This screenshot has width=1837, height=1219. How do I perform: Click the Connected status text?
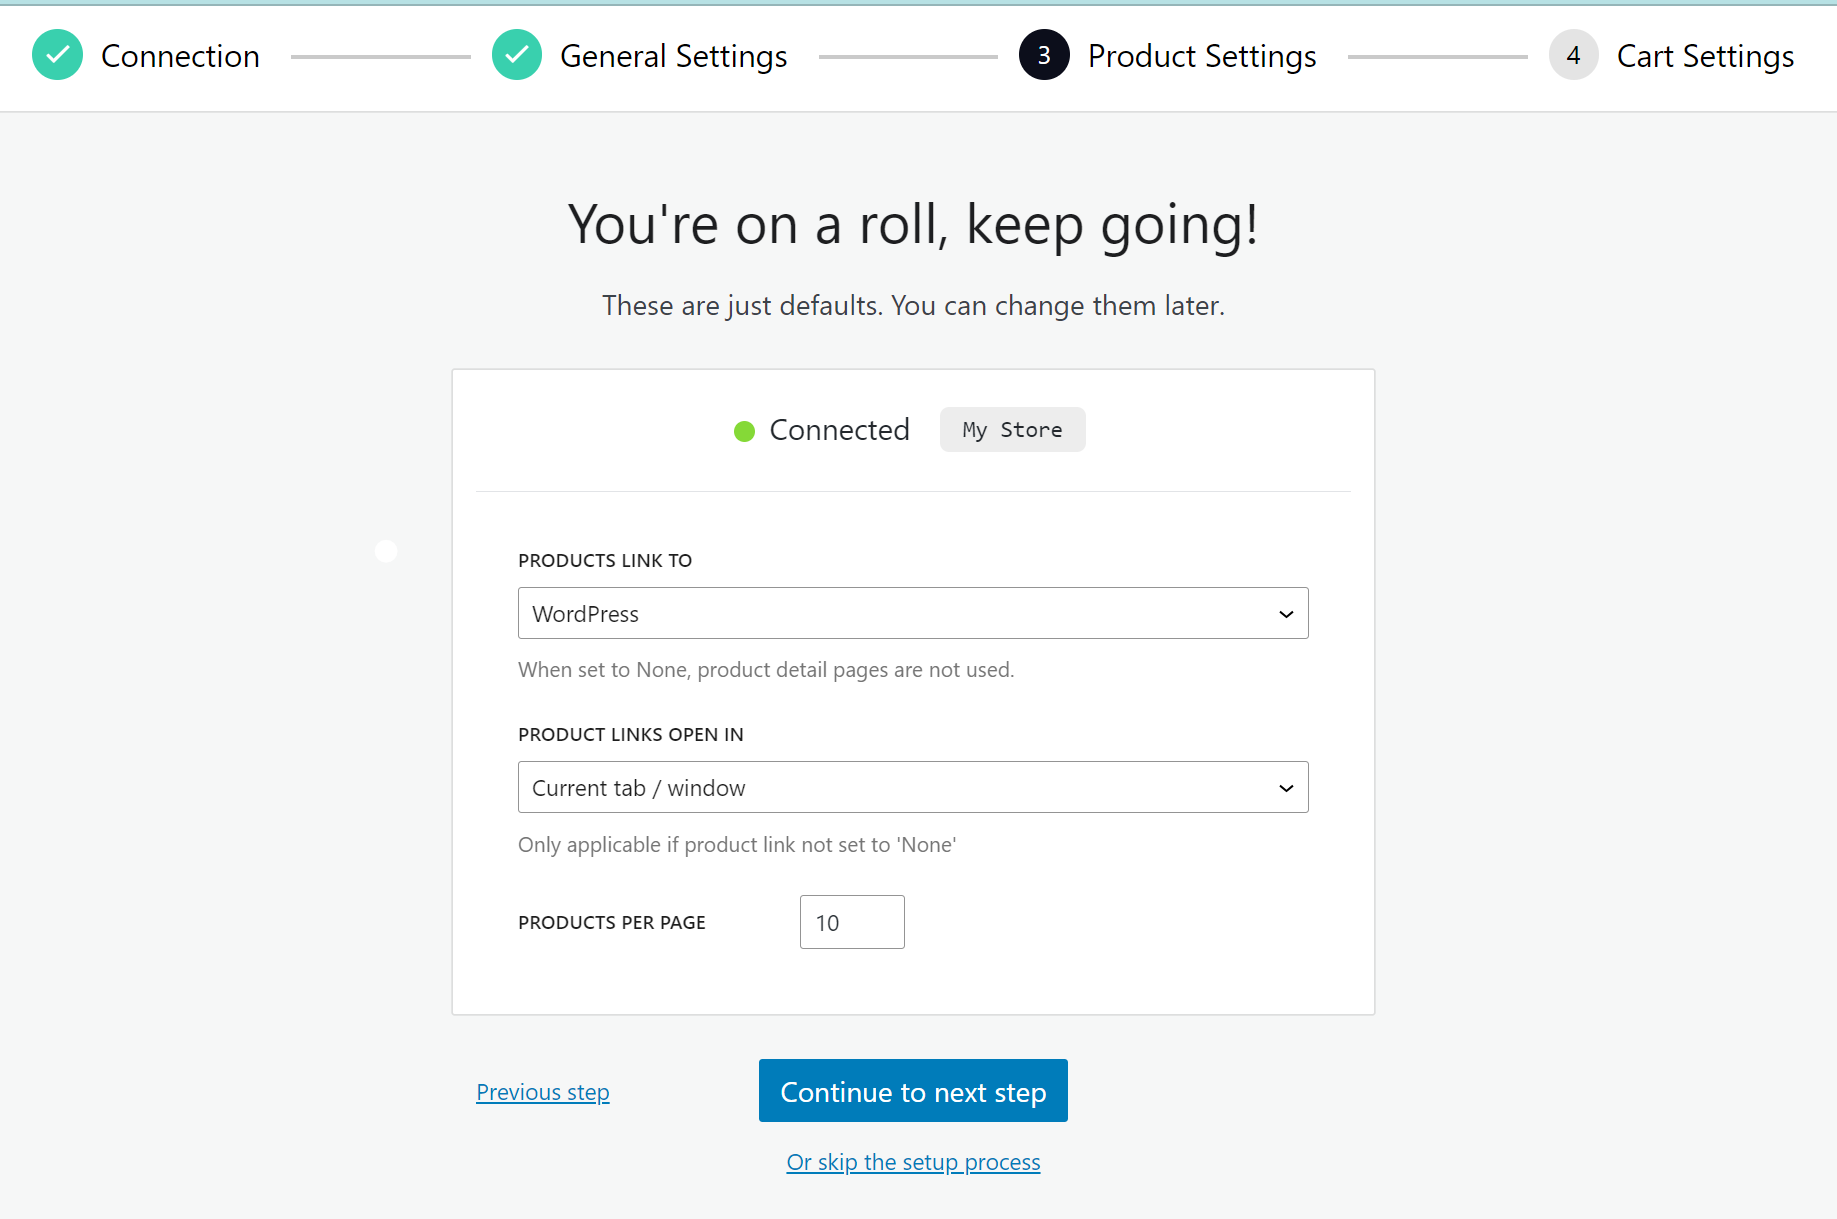click(839, 430)
